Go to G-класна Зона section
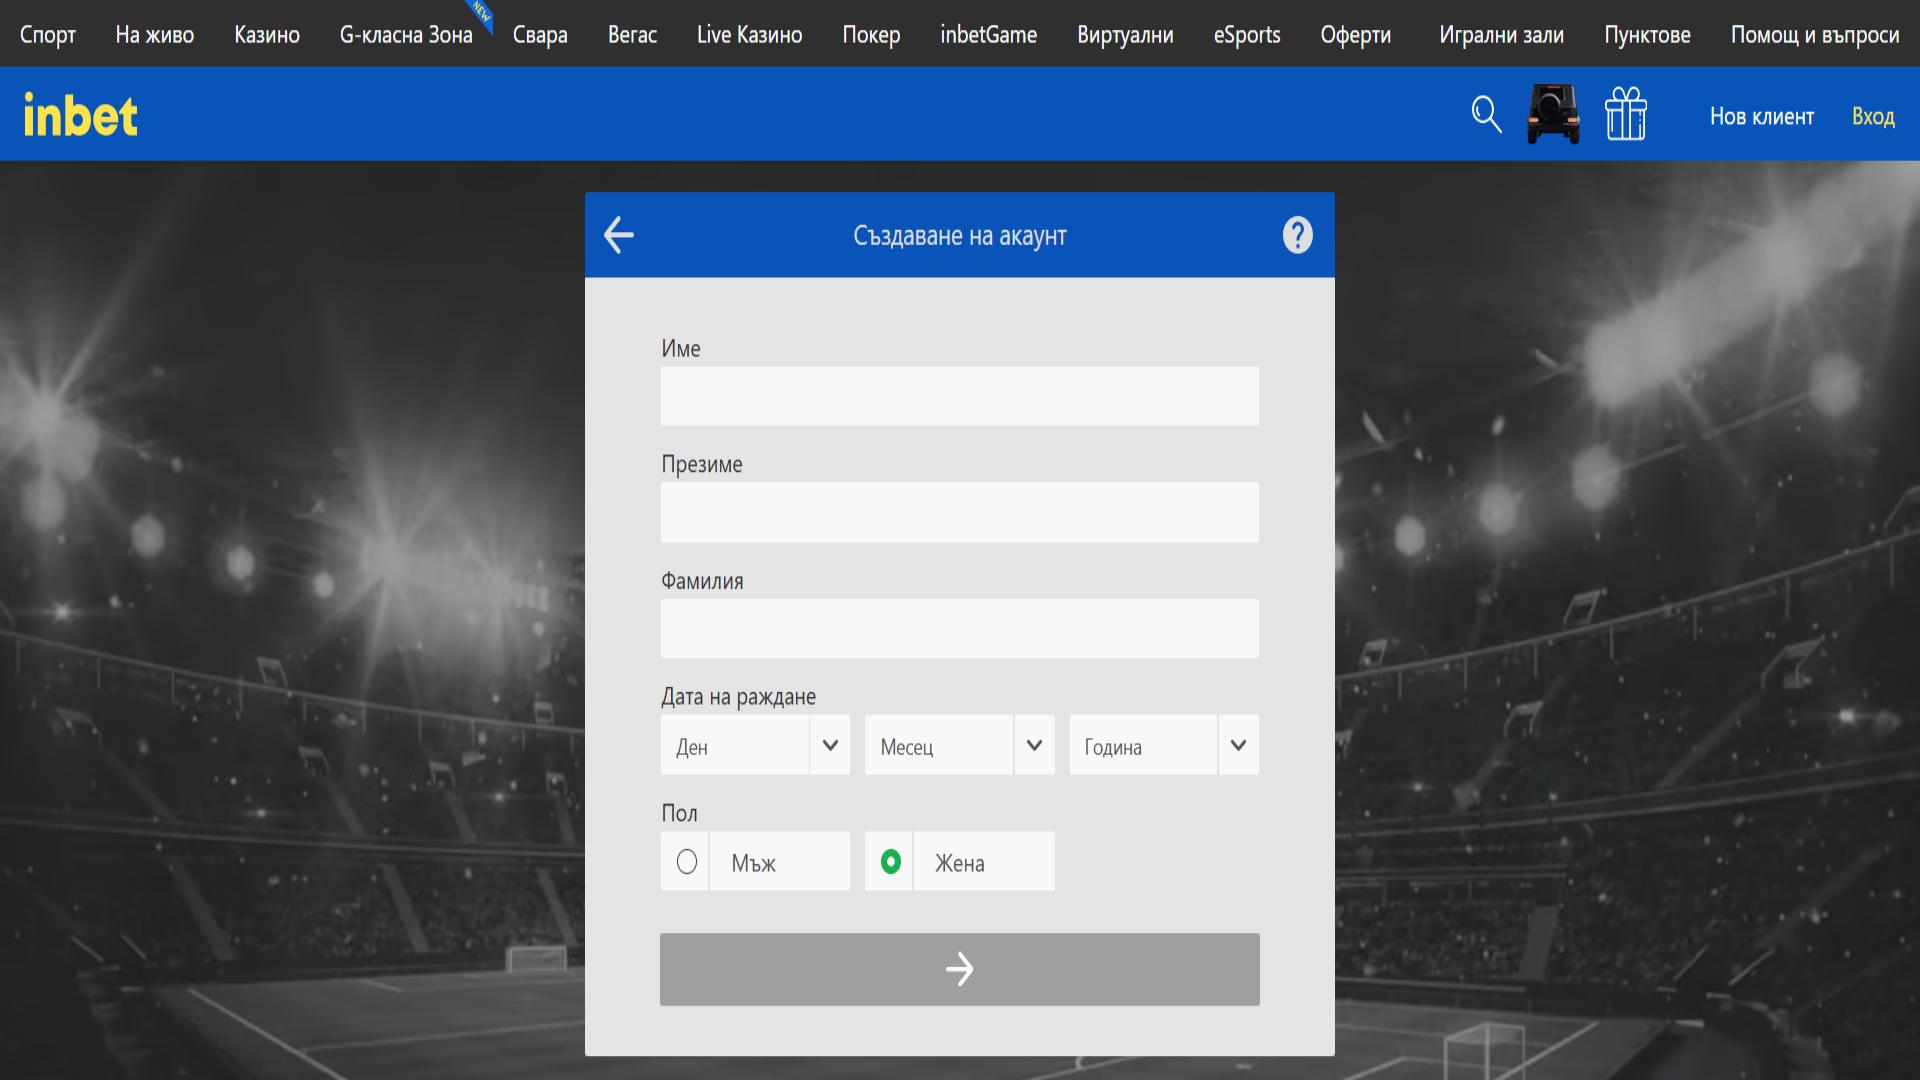 (406, 34)
